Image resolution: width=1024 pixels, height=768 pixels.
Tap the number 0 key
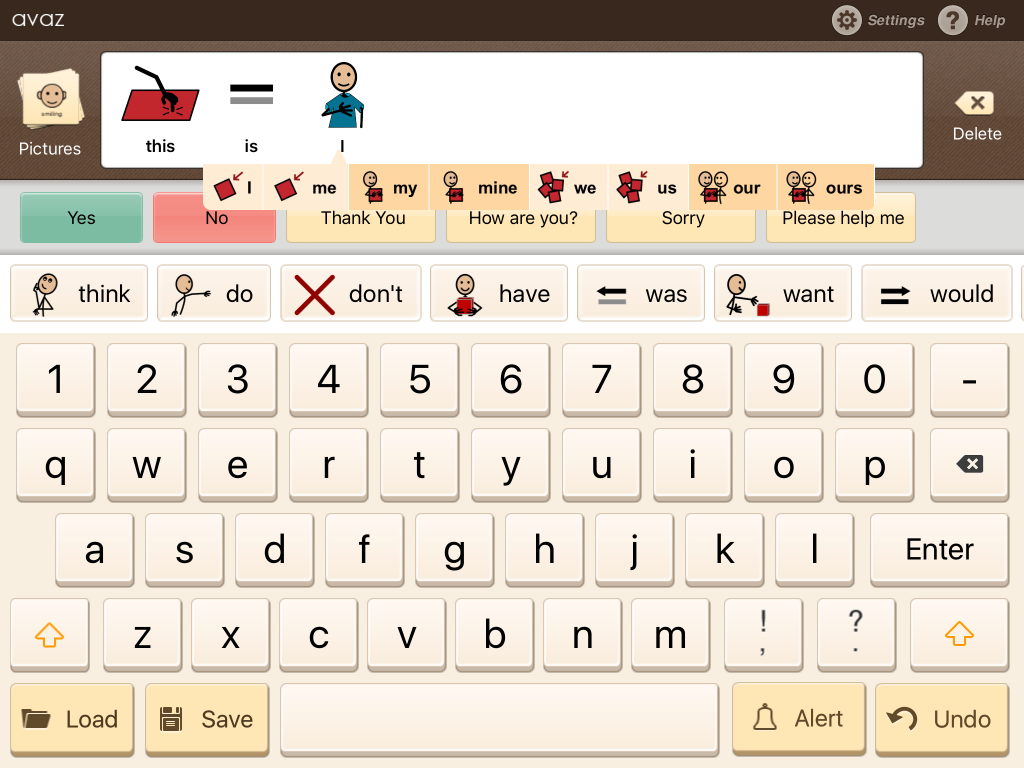874,379
